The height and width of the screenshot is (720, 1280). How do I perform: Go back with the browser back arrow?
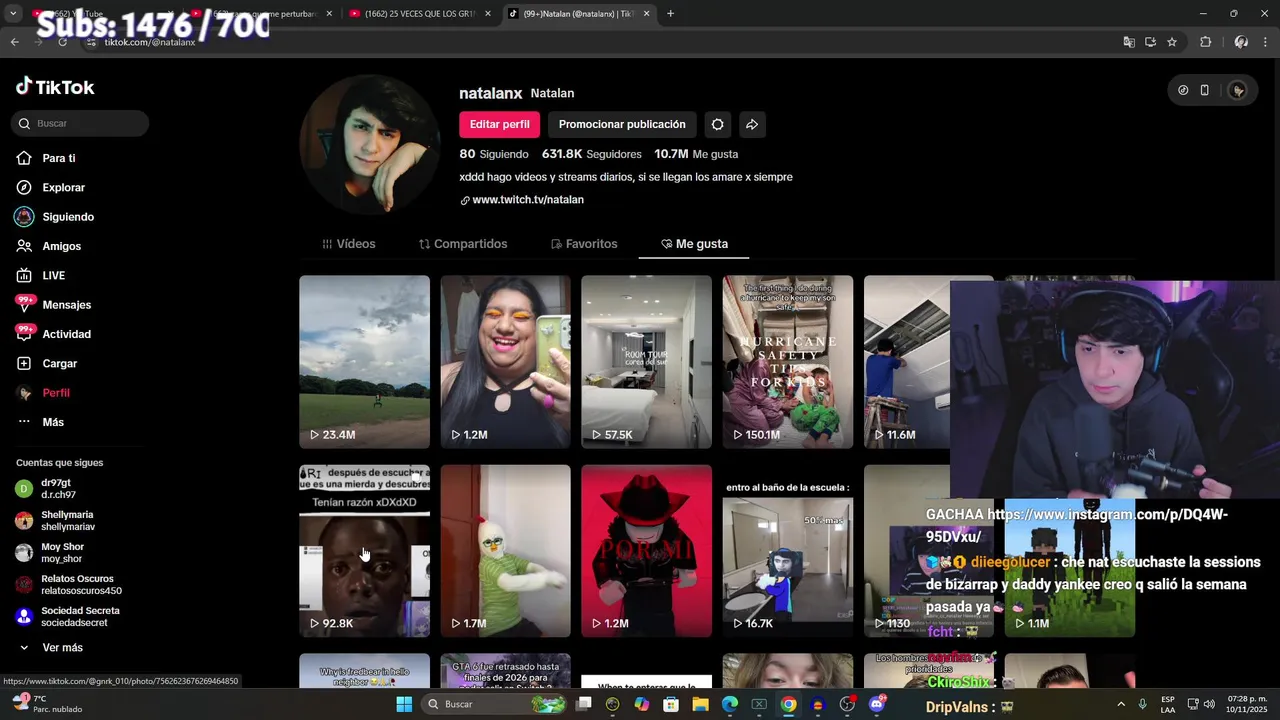click(x=14, y=42)
